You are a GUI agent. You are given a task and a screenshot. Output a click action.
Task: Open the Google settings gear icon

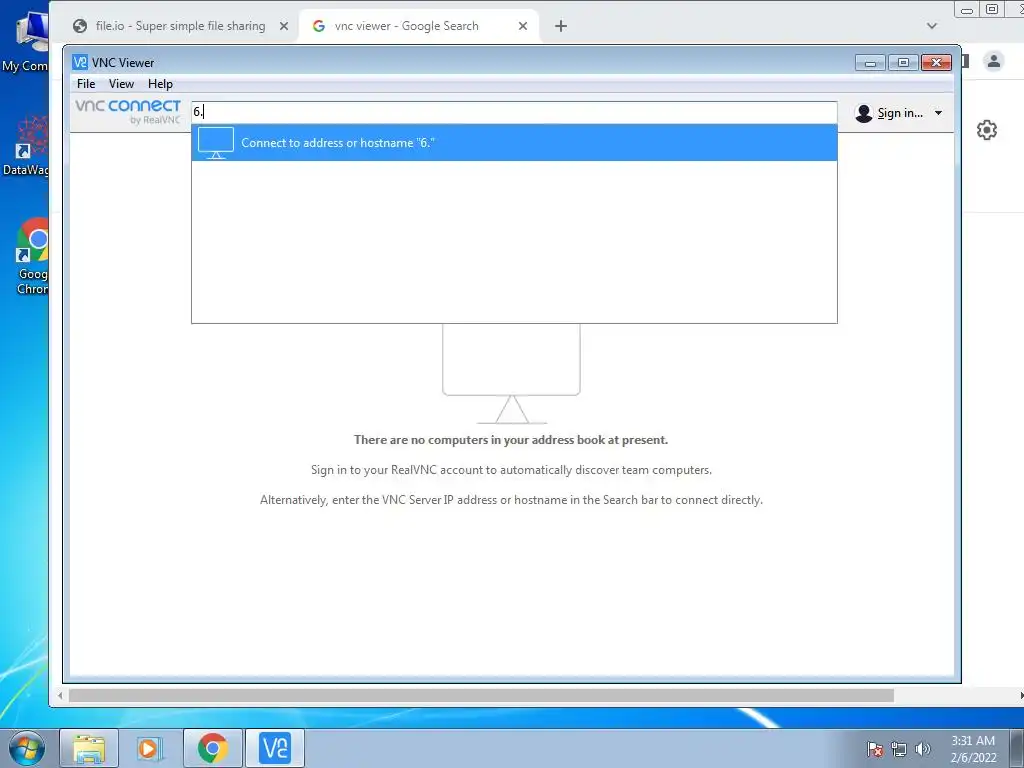pyautogui.click(x=987, y=130)
